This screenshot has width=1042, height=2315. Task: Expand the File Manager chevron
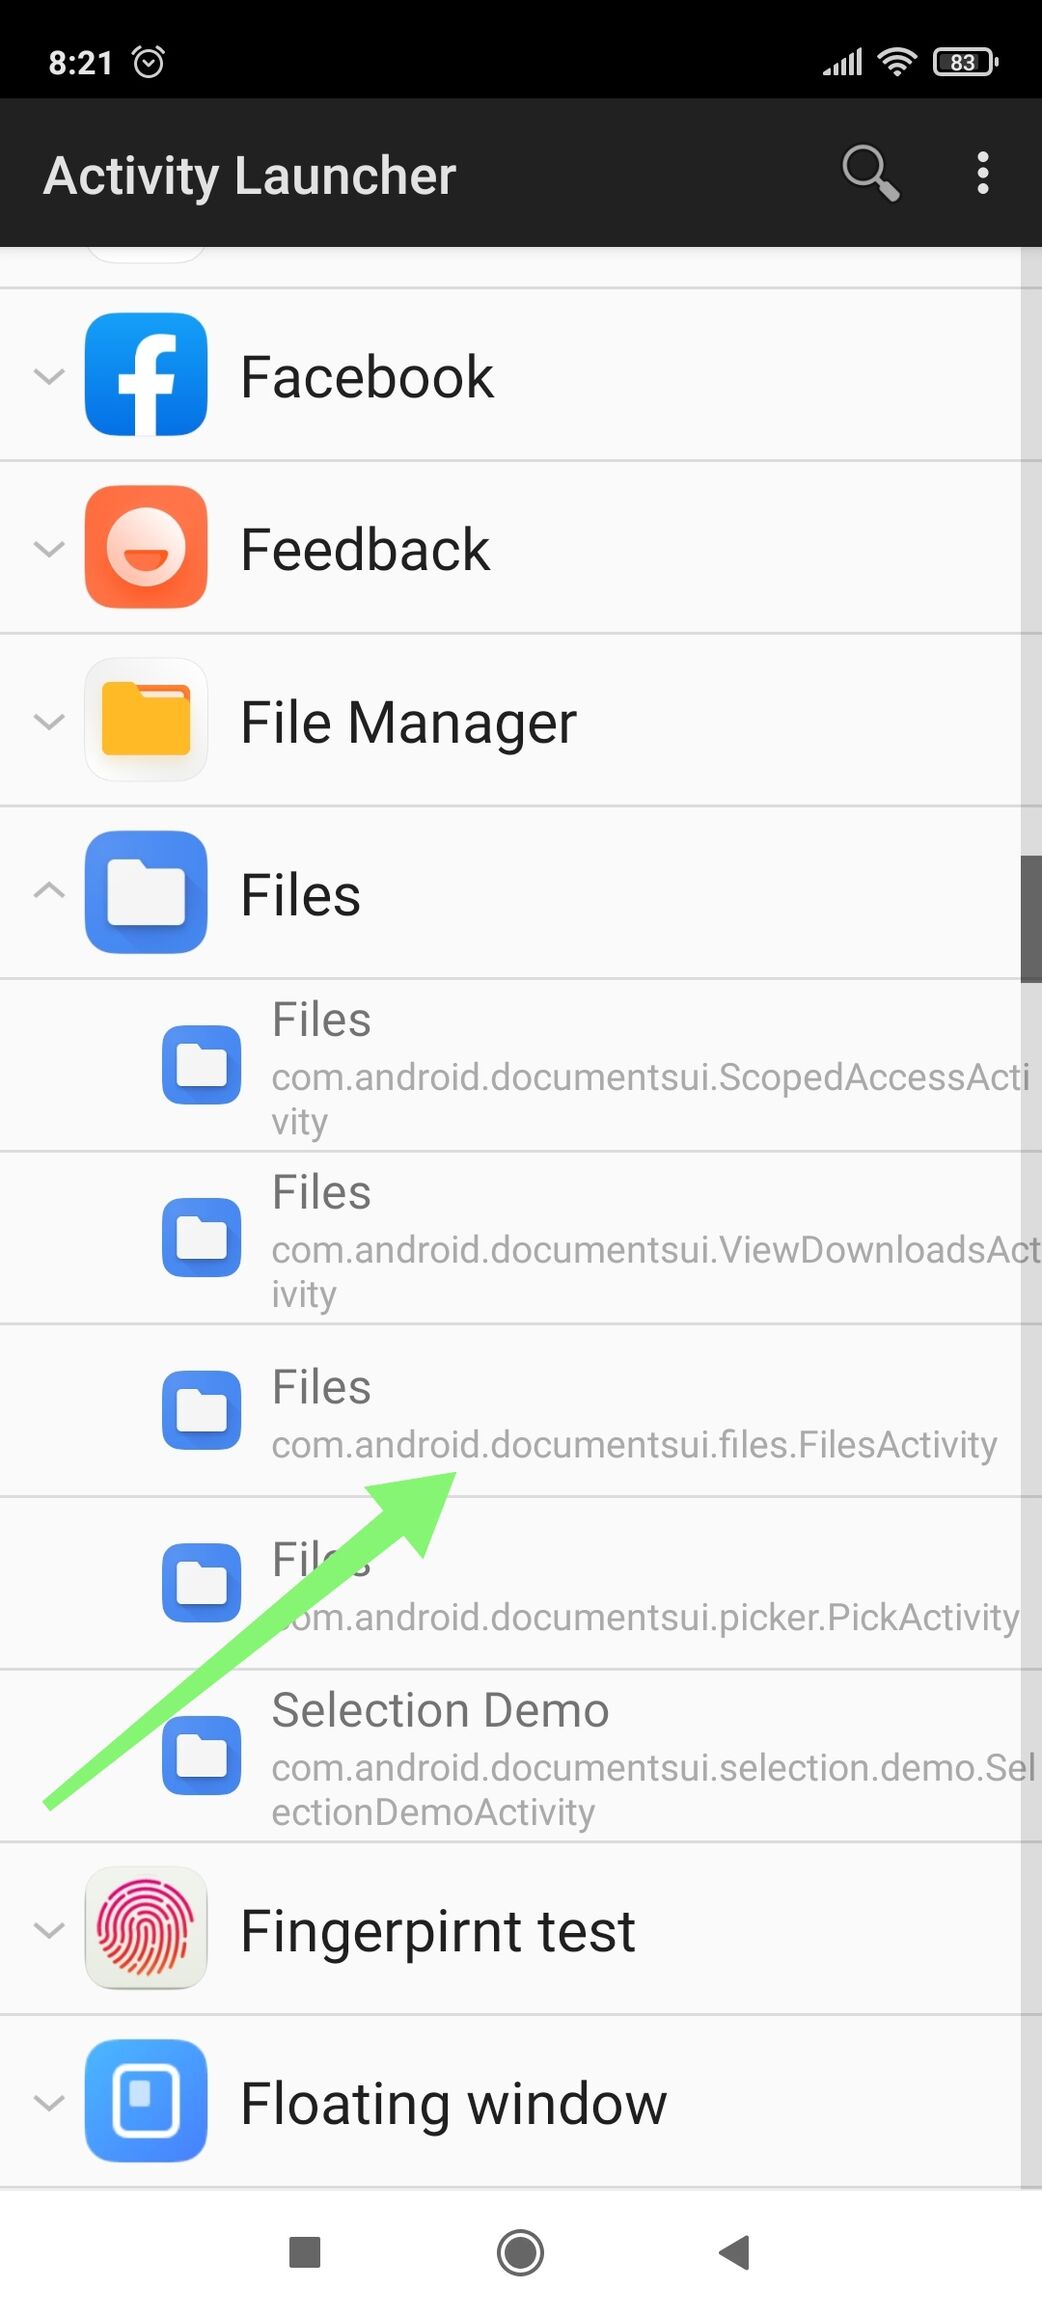(49, 721)
